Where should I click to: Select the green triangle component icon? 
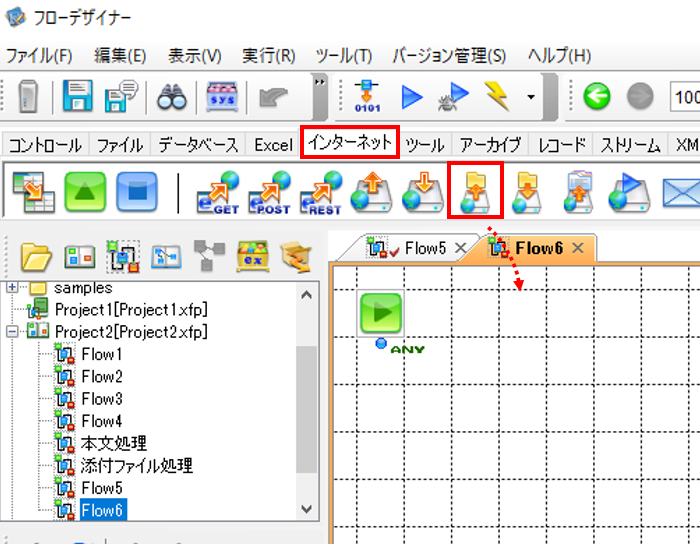click(85, 192)
